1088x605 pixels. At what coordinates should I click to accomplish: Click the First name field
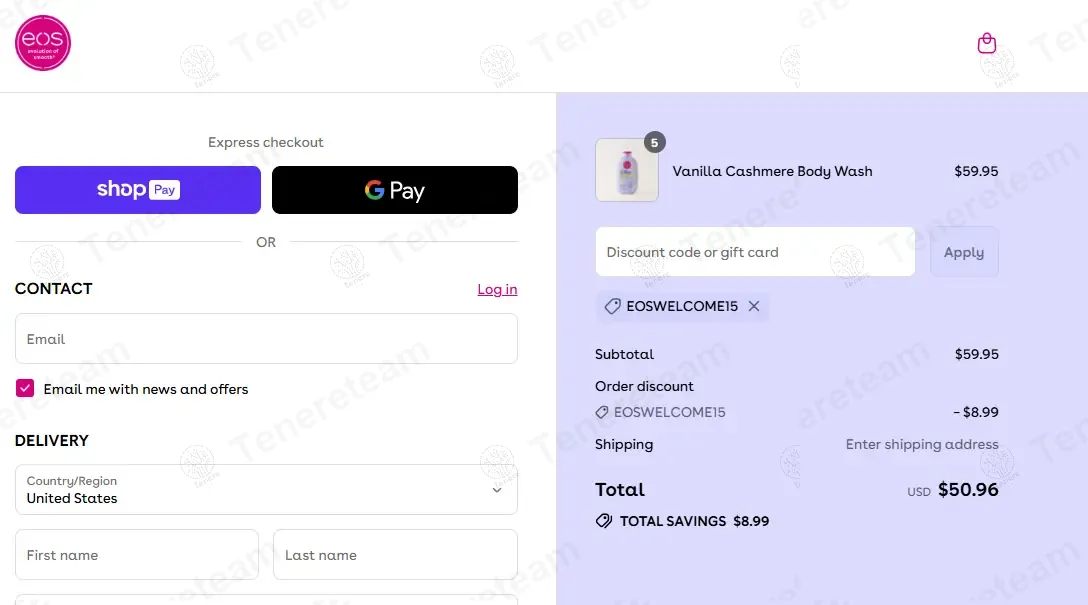click(137, 555)
